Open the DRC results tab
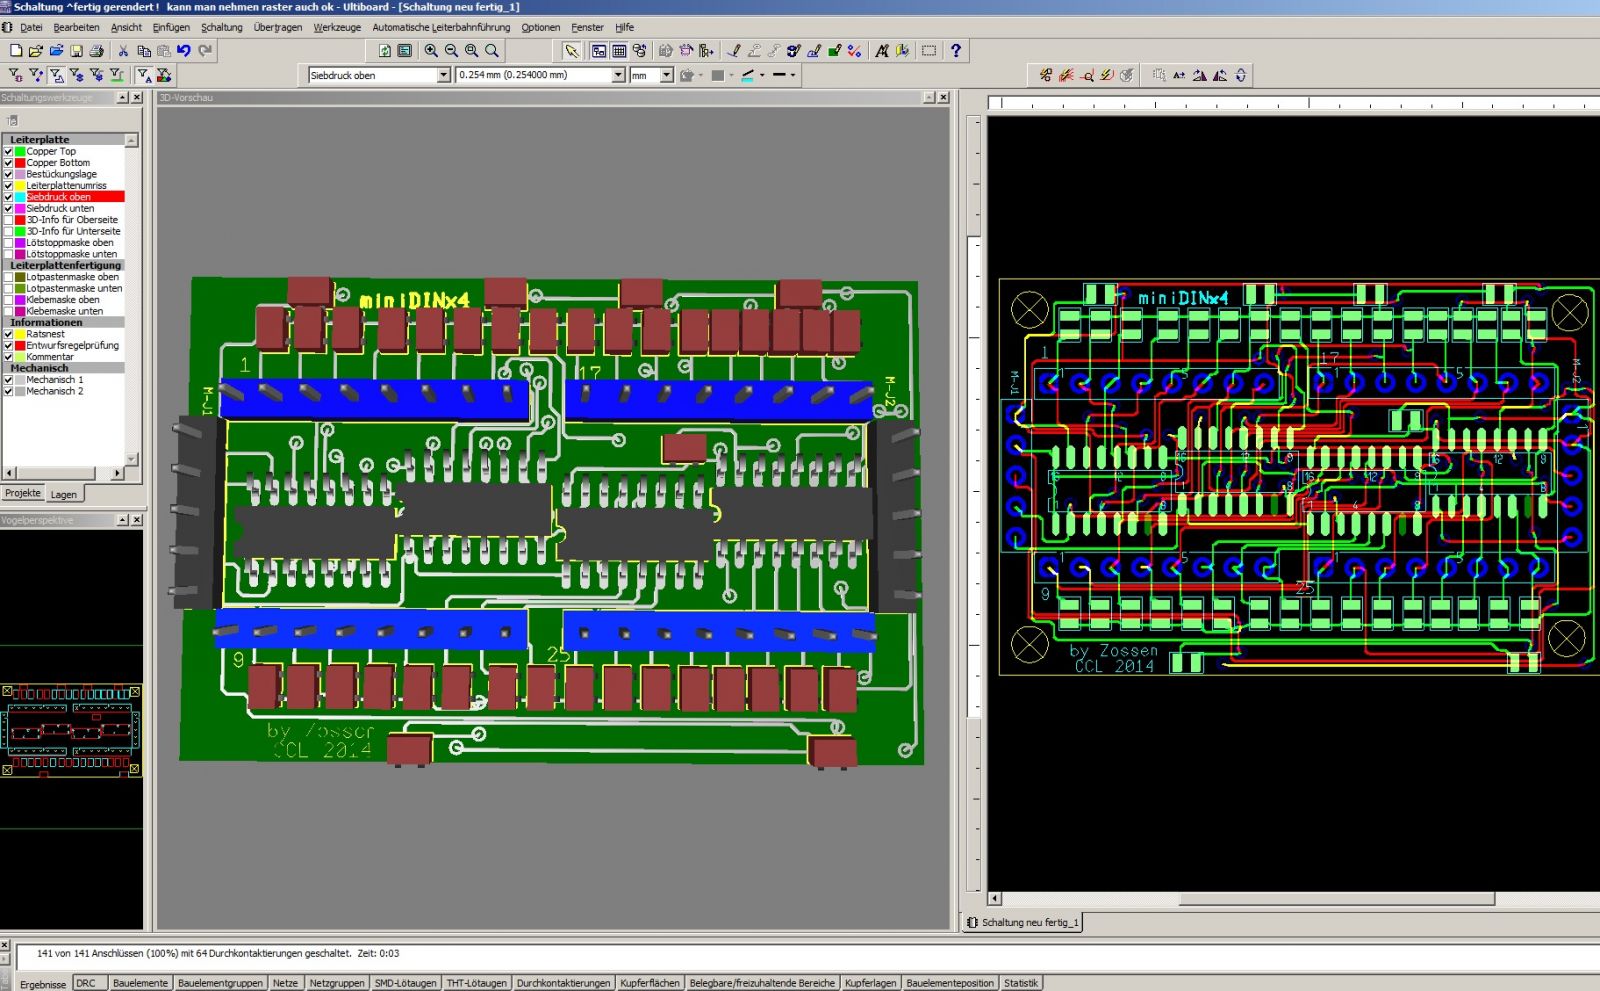 pyautogui.click(x=86, y=983)
